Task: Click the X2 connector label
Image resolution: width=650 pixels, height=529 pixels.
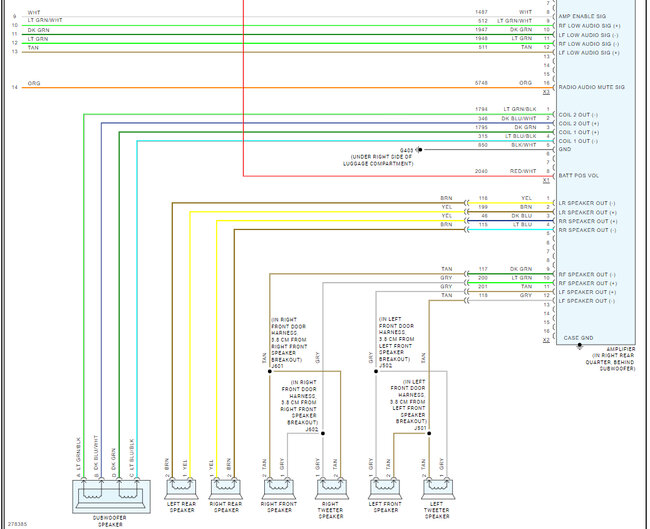Action: coord(546,340)
